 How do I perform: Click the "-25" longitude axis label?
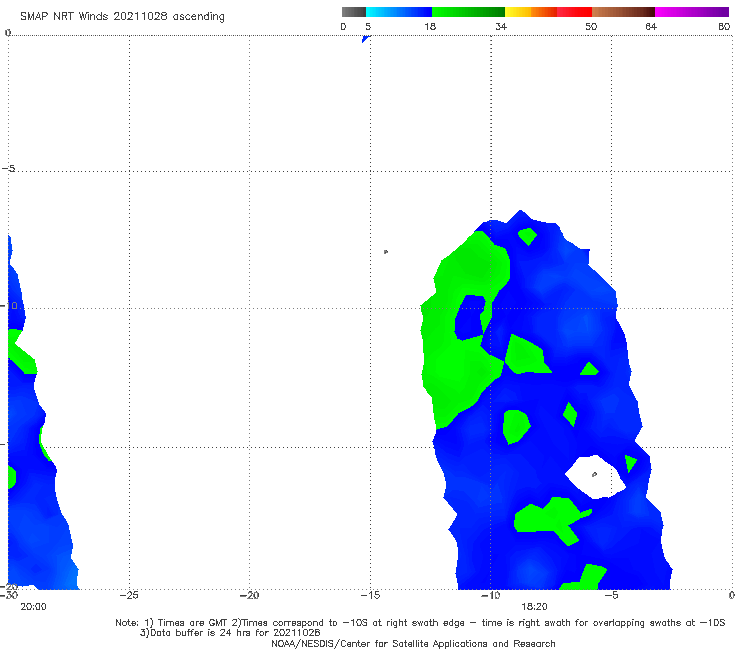coord(129,595)
